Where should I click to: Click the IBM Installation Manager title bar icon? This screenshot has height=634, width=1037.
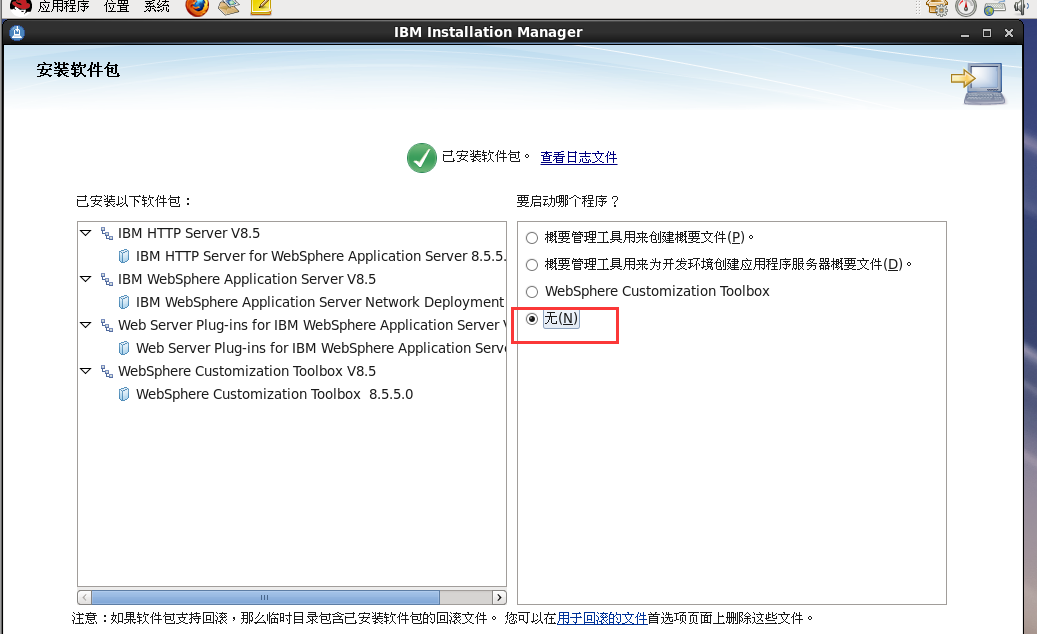pos(17,32)
